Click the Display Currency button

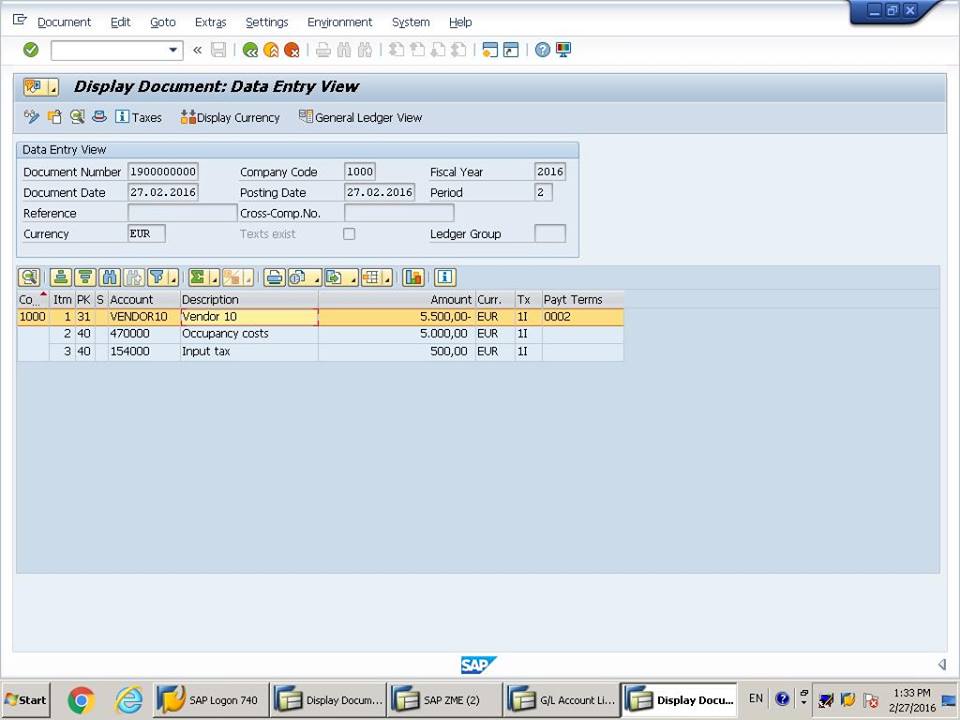click(230, 117)
